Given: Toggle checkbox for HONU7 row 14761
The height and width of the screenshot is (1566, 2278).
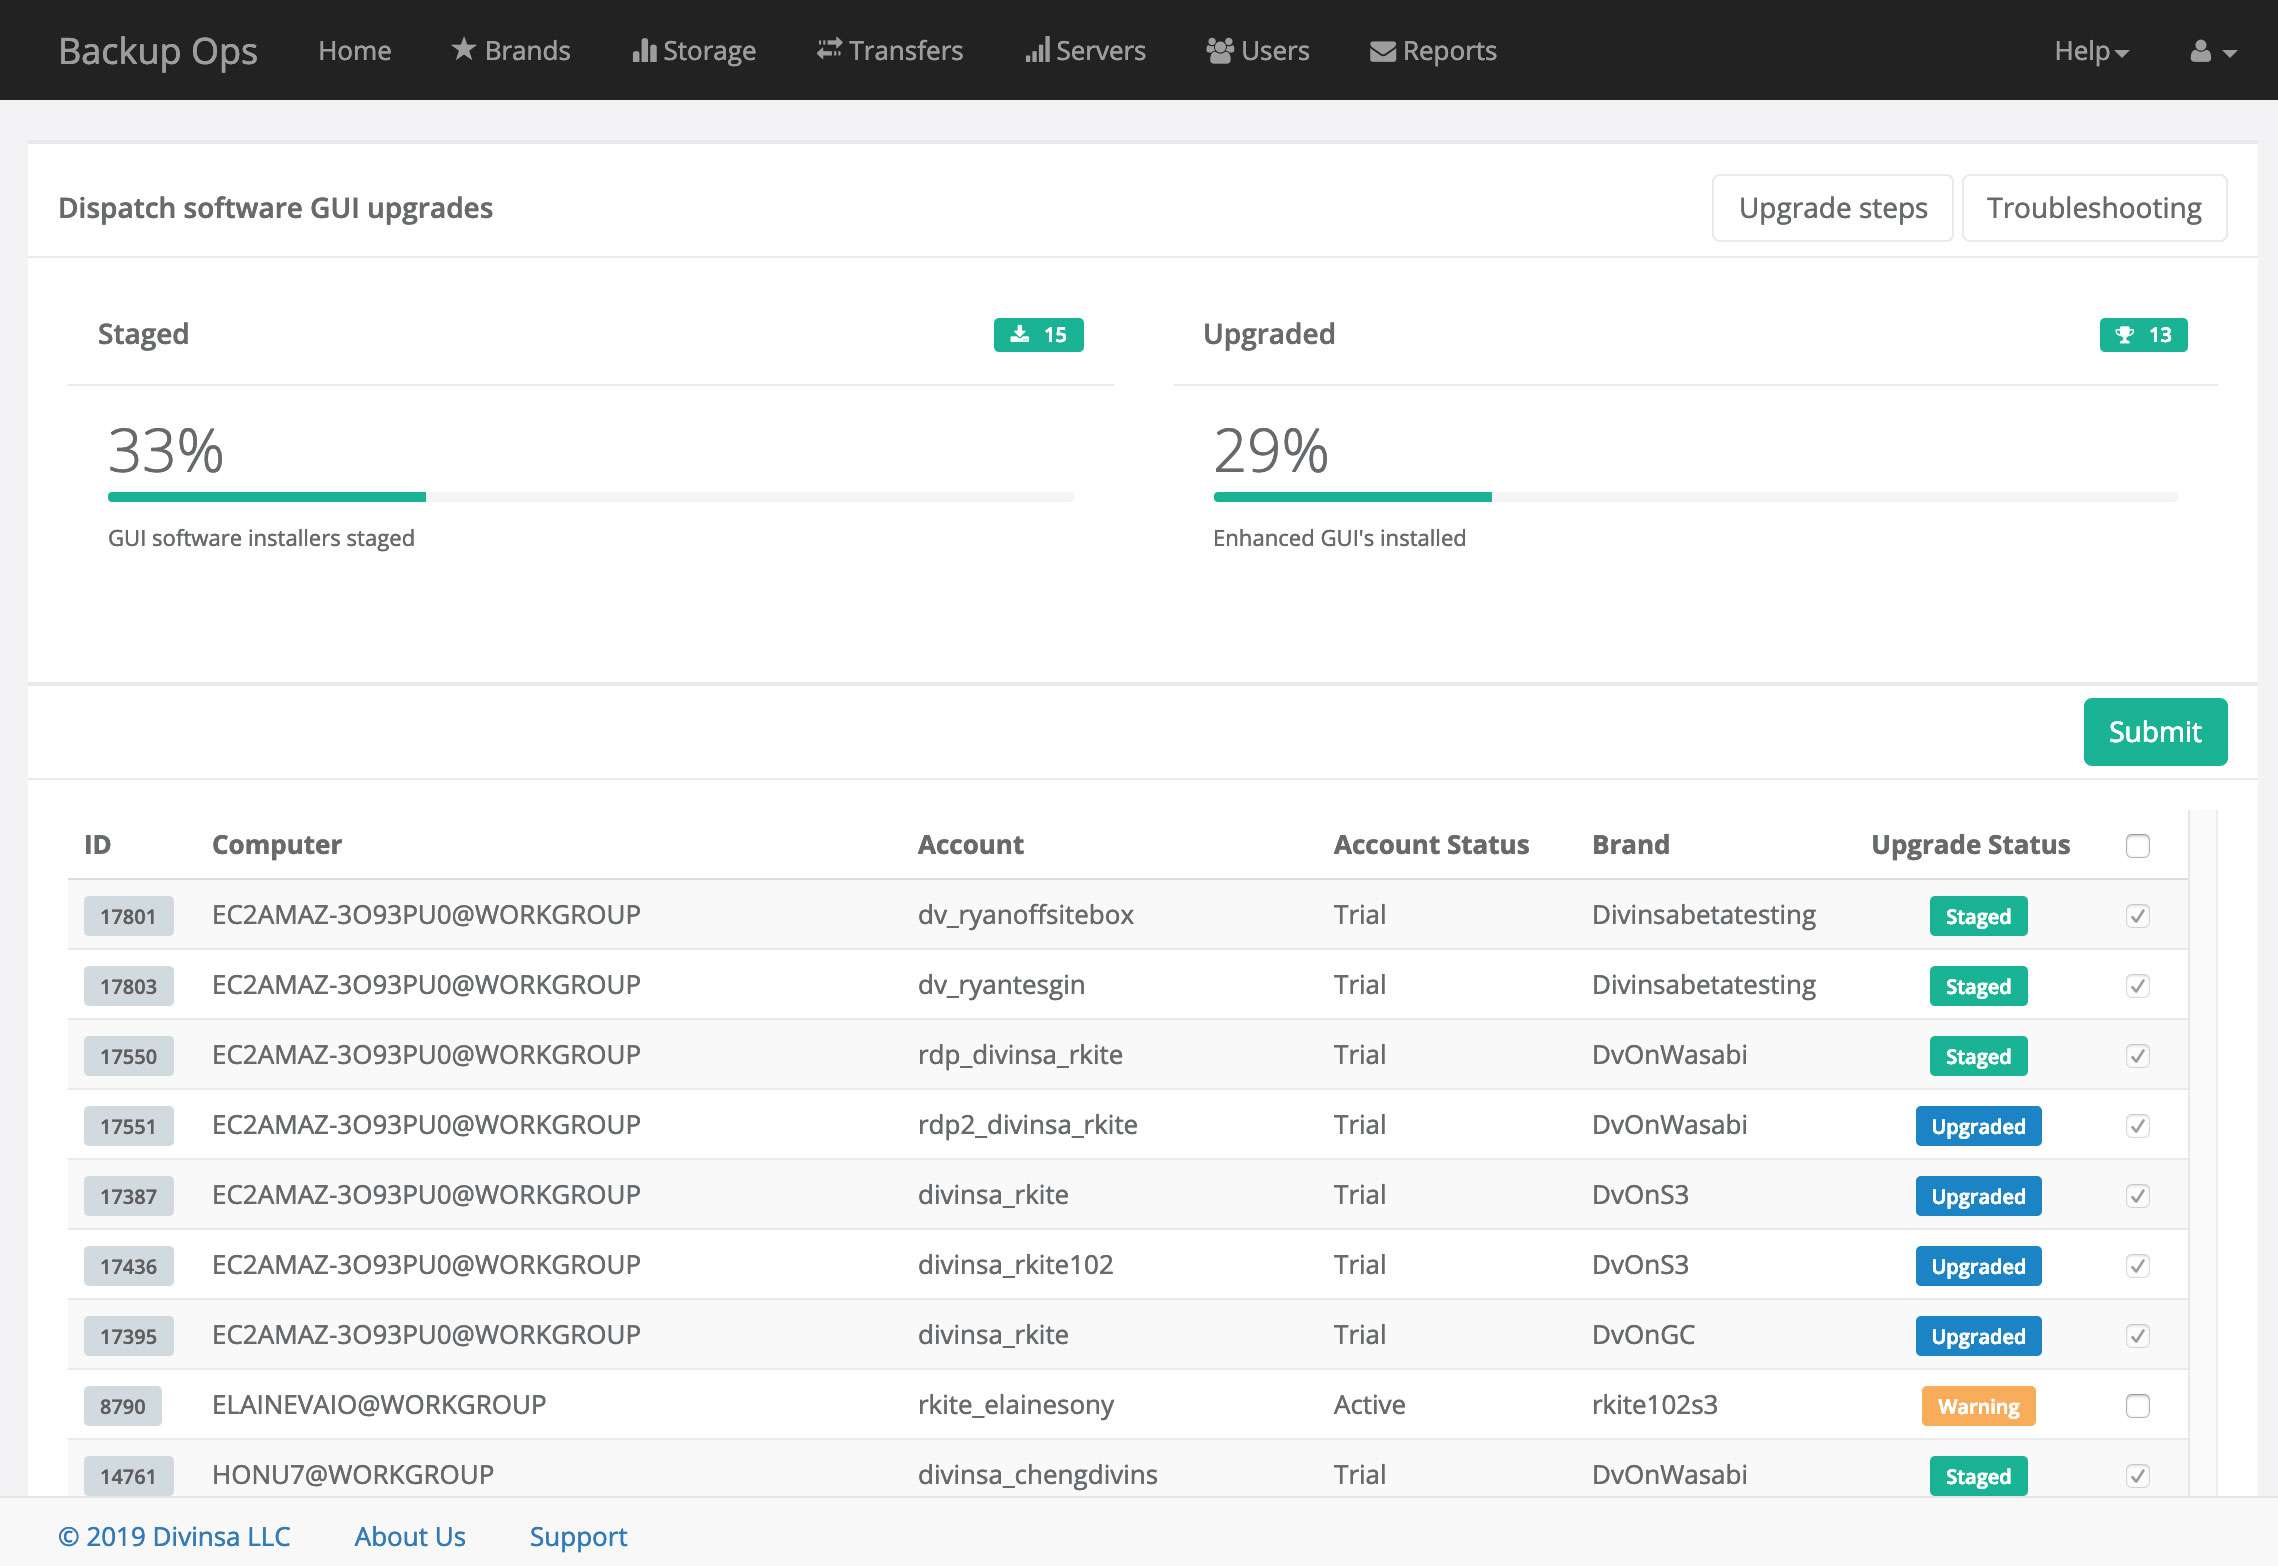Looking at the screenshot, I should click(2138, 1476).
